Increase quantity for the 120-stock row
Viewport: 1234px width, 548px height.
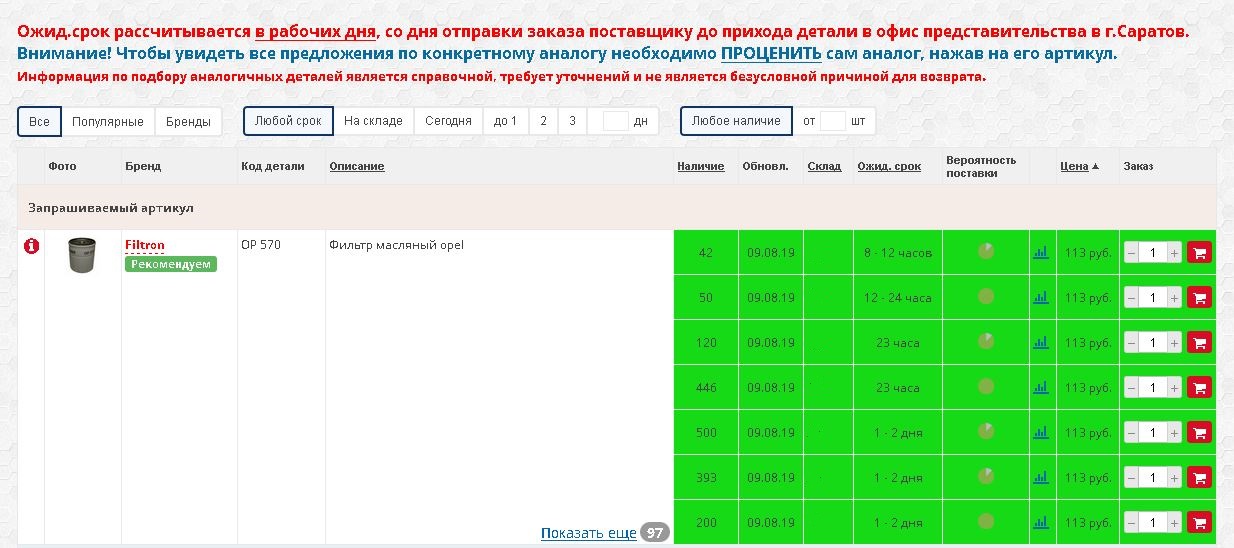(1174, 343)
